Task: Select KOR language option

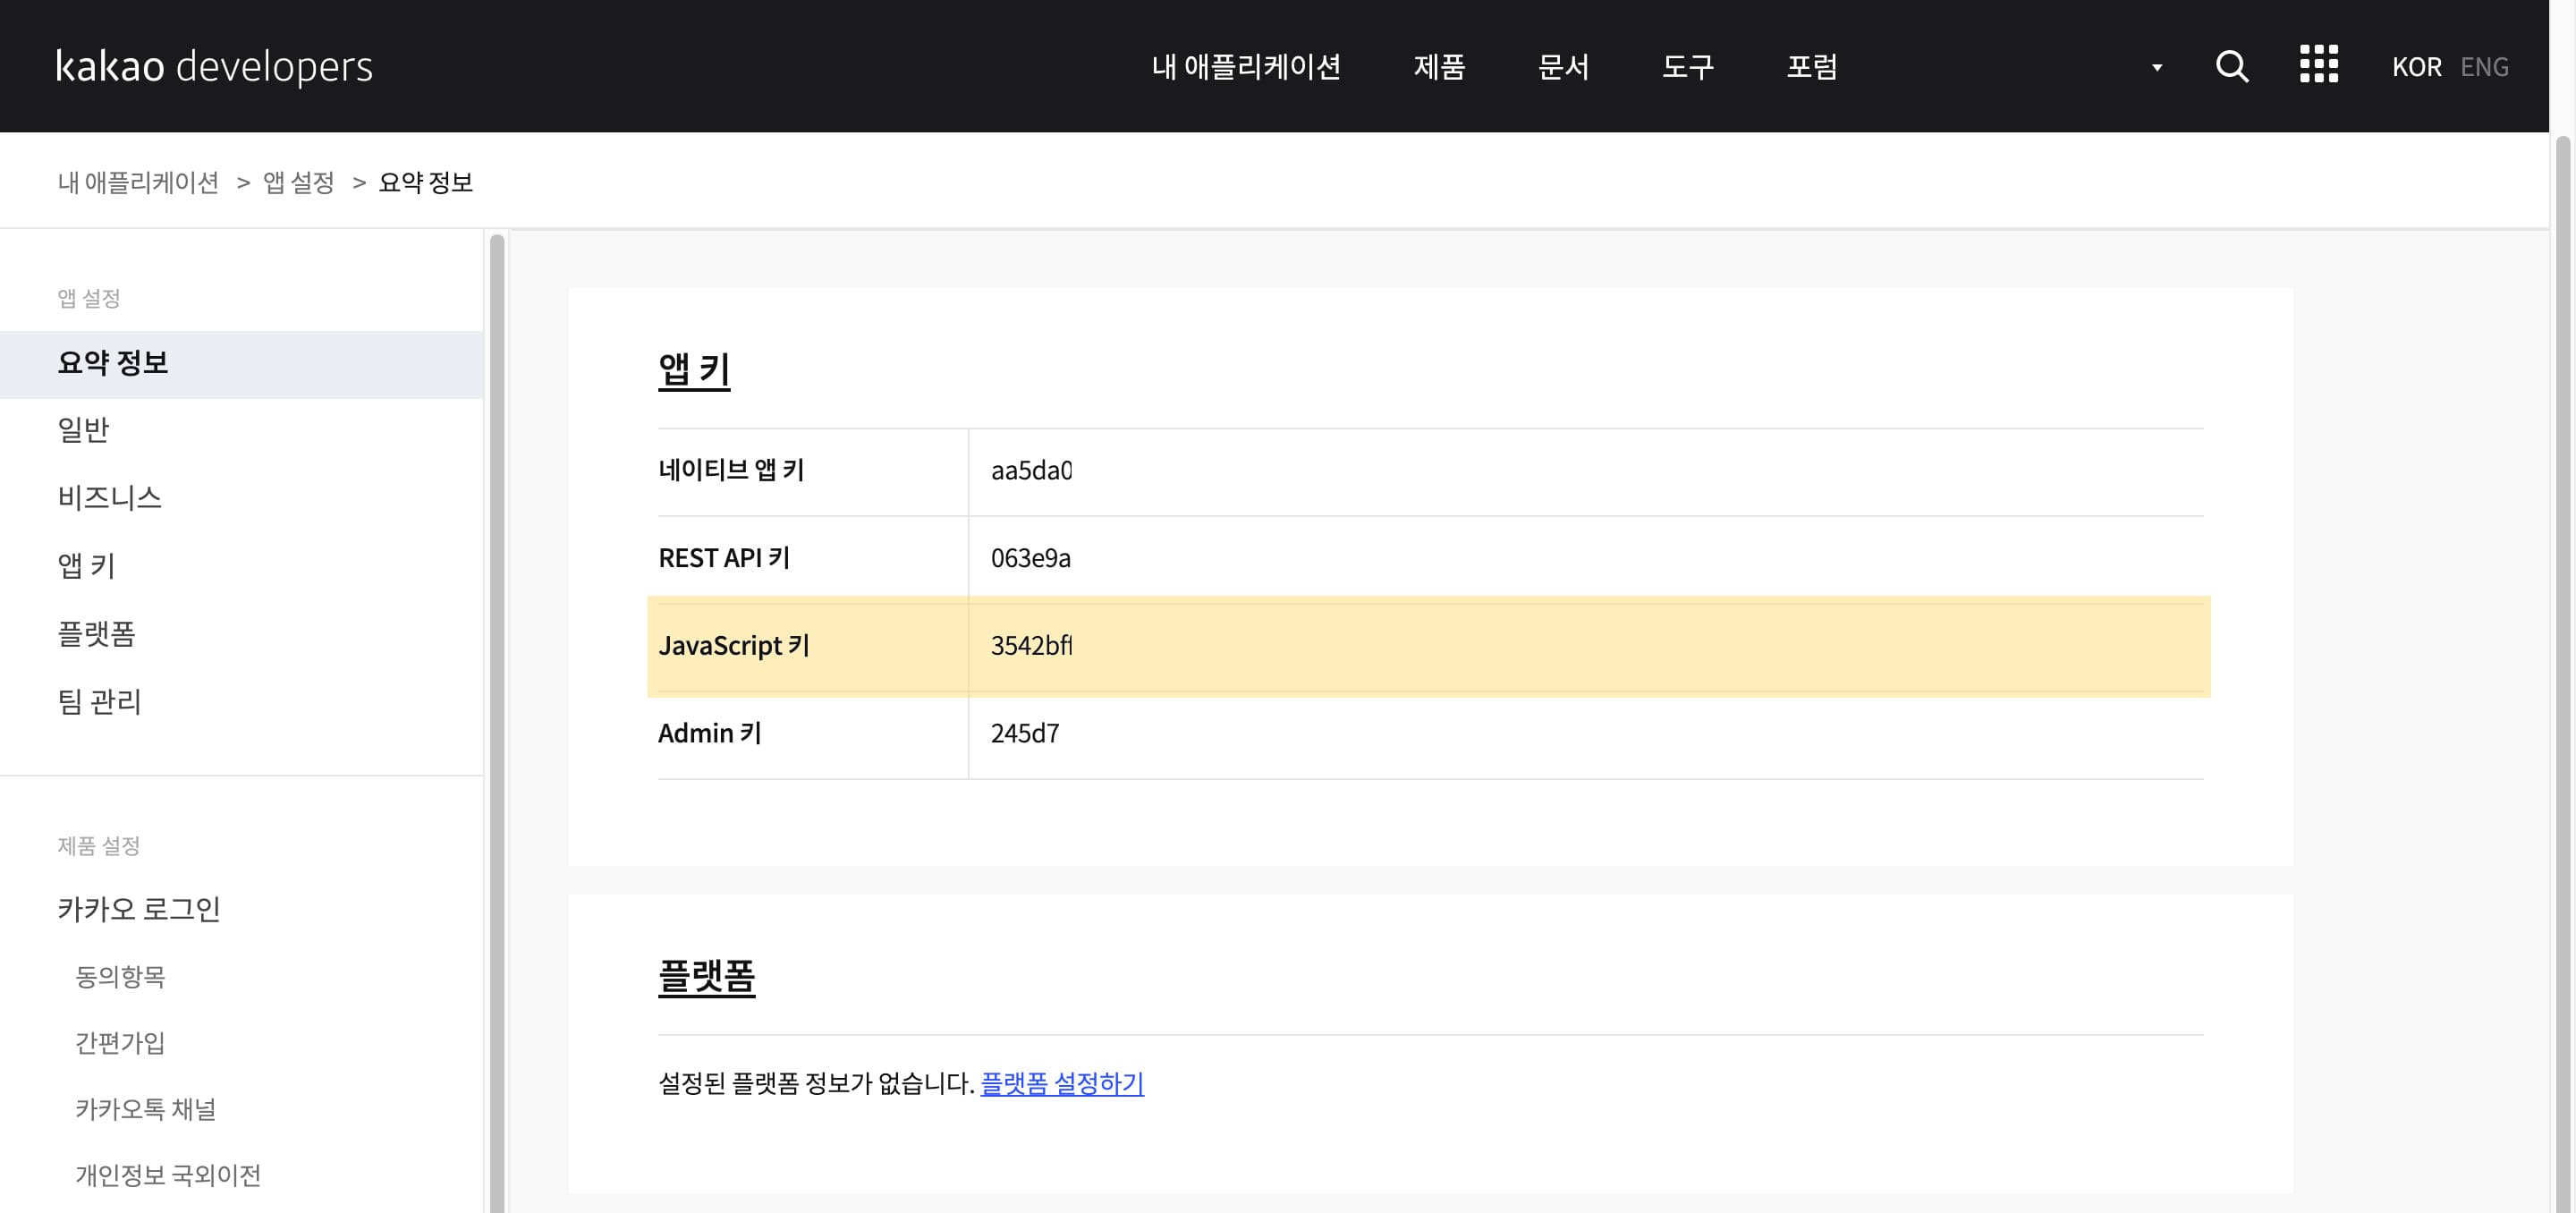Action: [x=2416, y=67]
